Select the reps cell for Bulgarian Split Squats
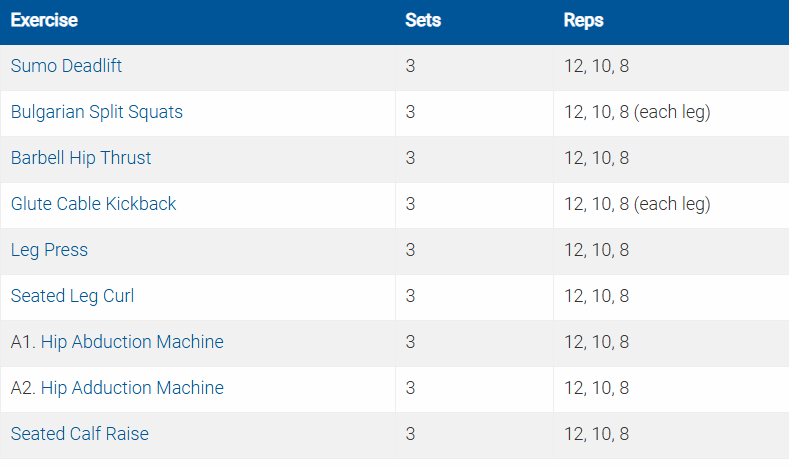 pos(637,112)
